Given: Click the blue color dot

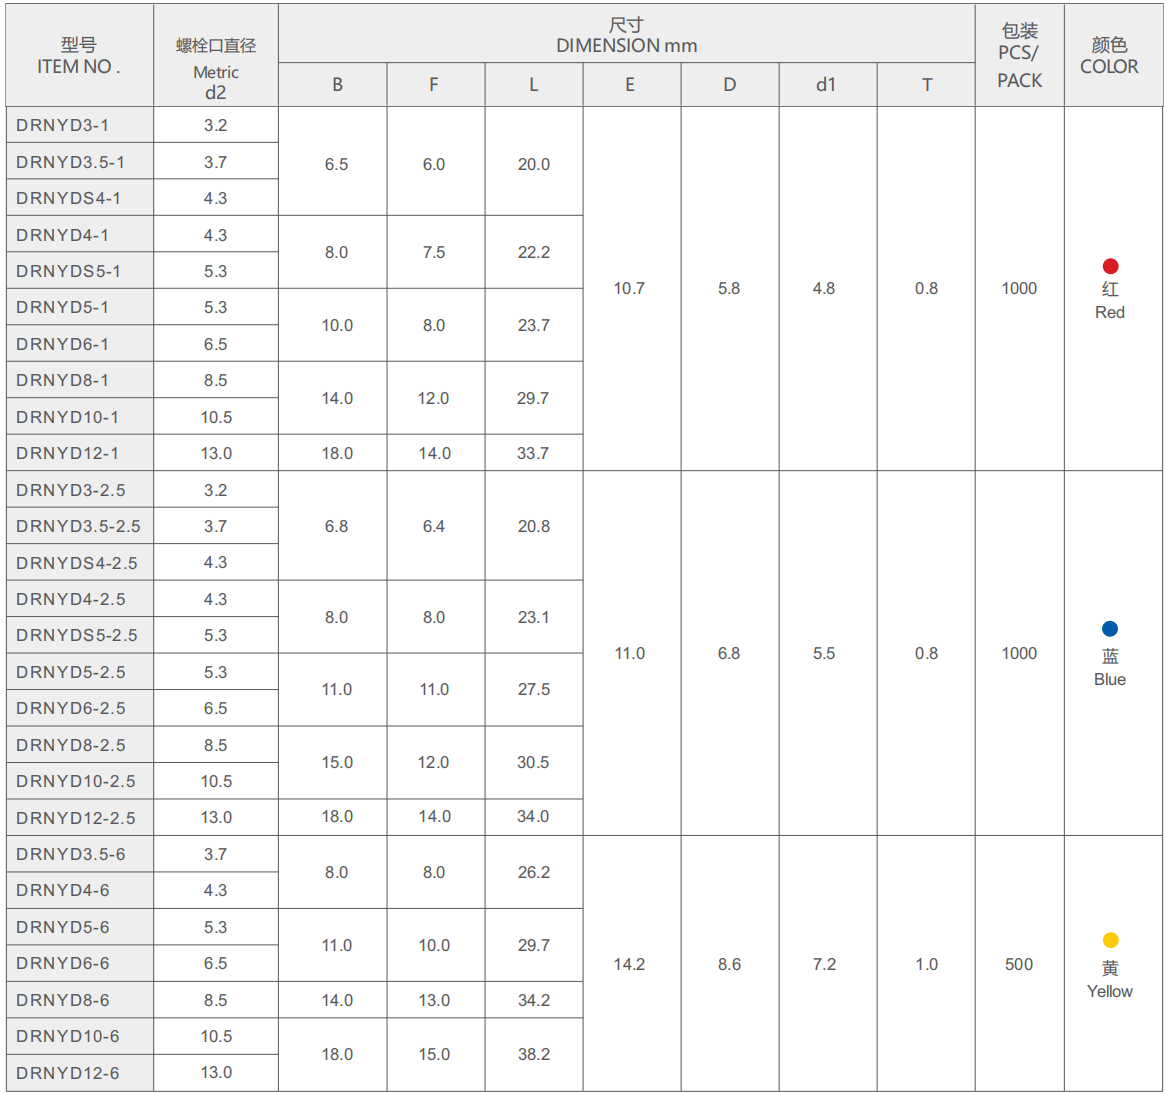Looking at the screenshot, I should point(1110,629).
